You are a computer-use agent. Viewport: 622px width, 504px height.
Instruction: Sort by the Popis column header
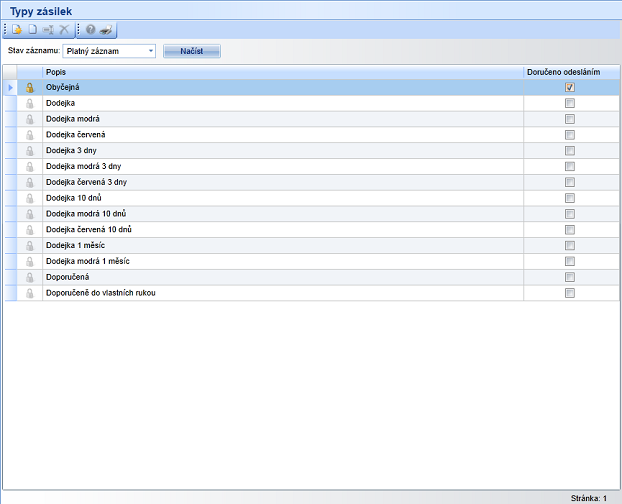click(x=283, y=72)
